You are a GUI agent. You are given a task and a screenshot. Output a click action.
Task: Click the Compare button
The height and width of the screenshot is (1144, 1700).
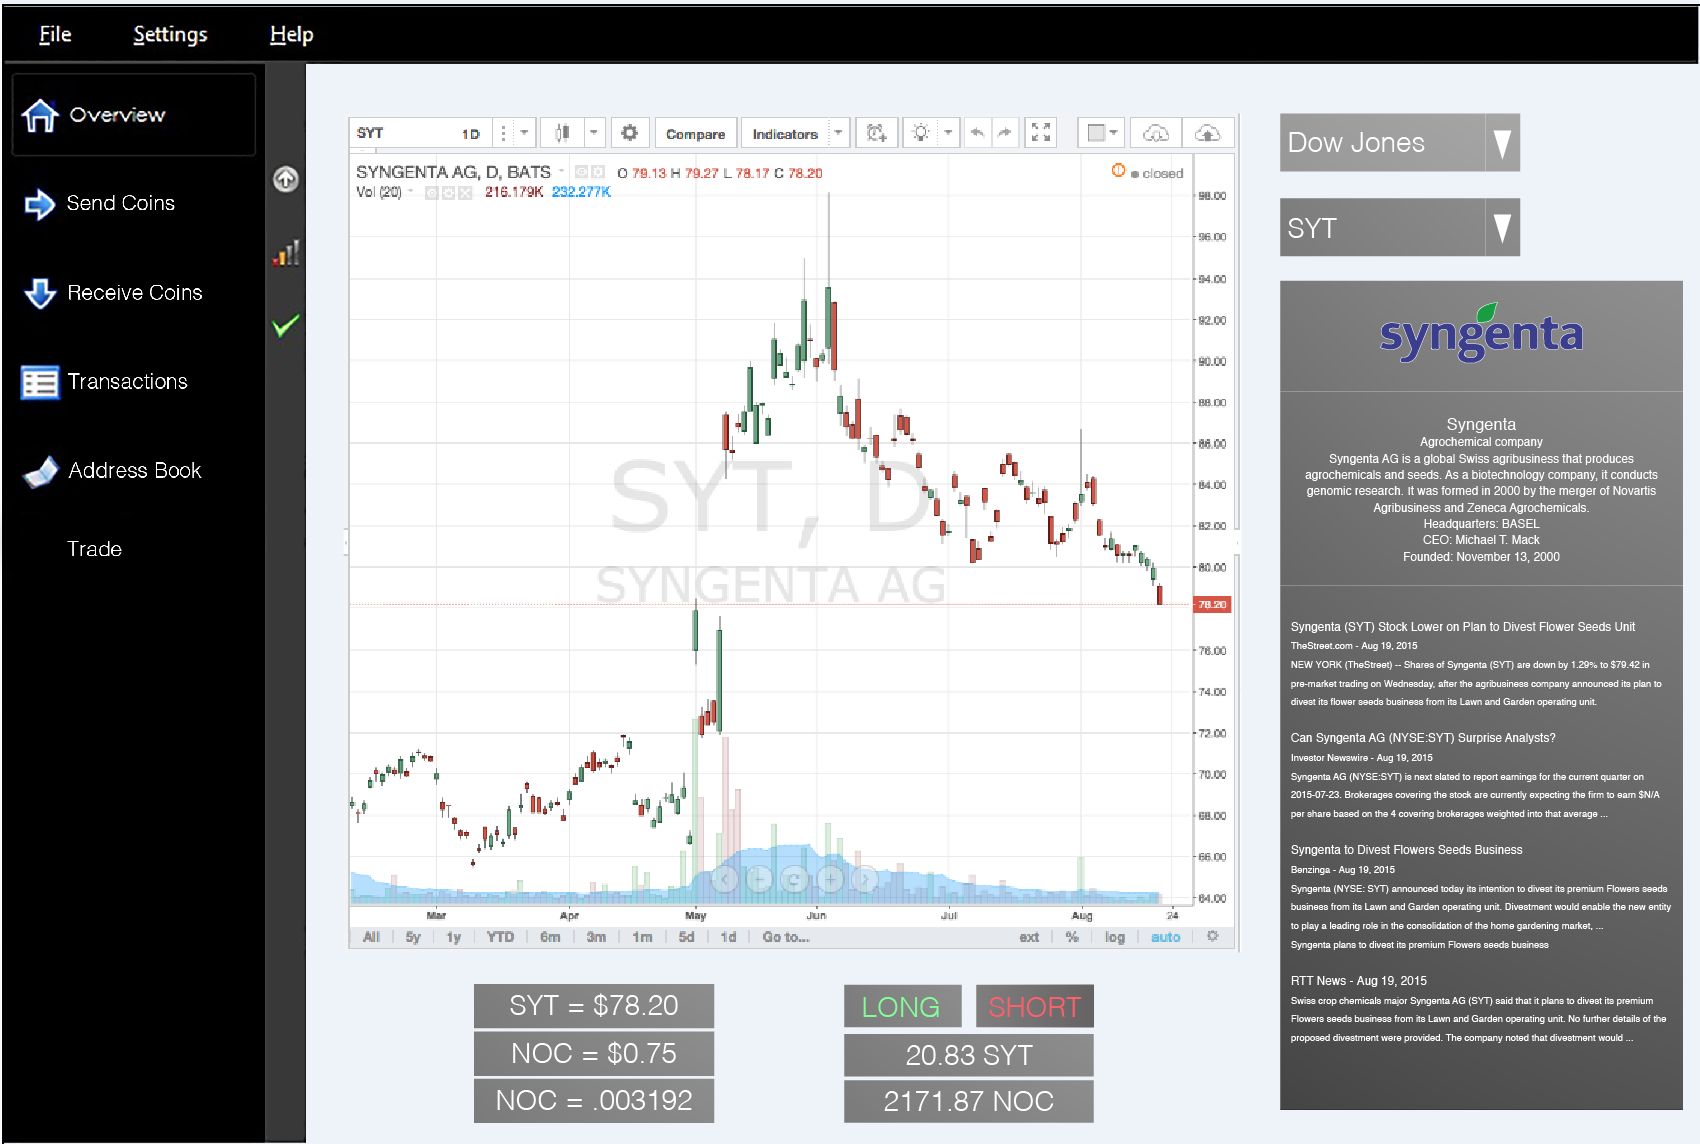coord(695,134)
